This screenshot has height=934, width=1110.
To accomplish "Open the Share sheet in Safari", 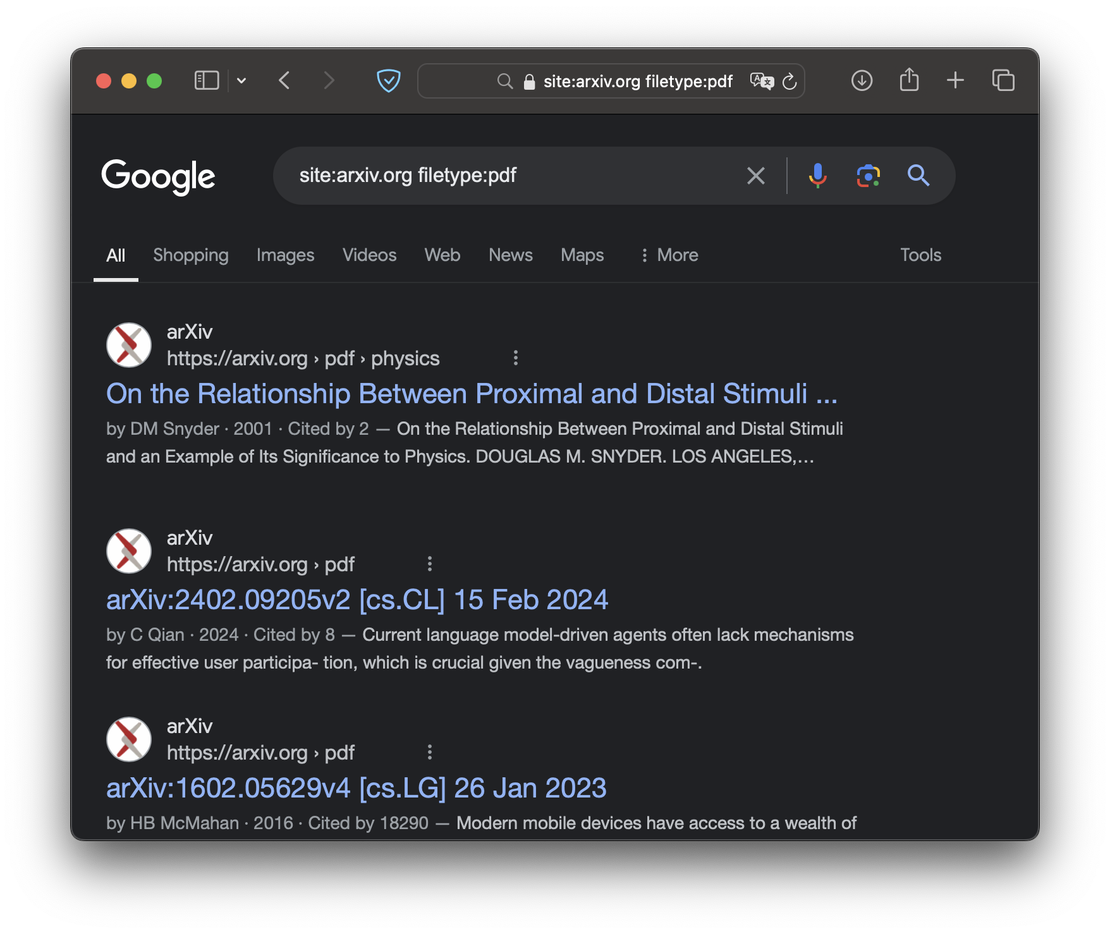I will [908, 80].
